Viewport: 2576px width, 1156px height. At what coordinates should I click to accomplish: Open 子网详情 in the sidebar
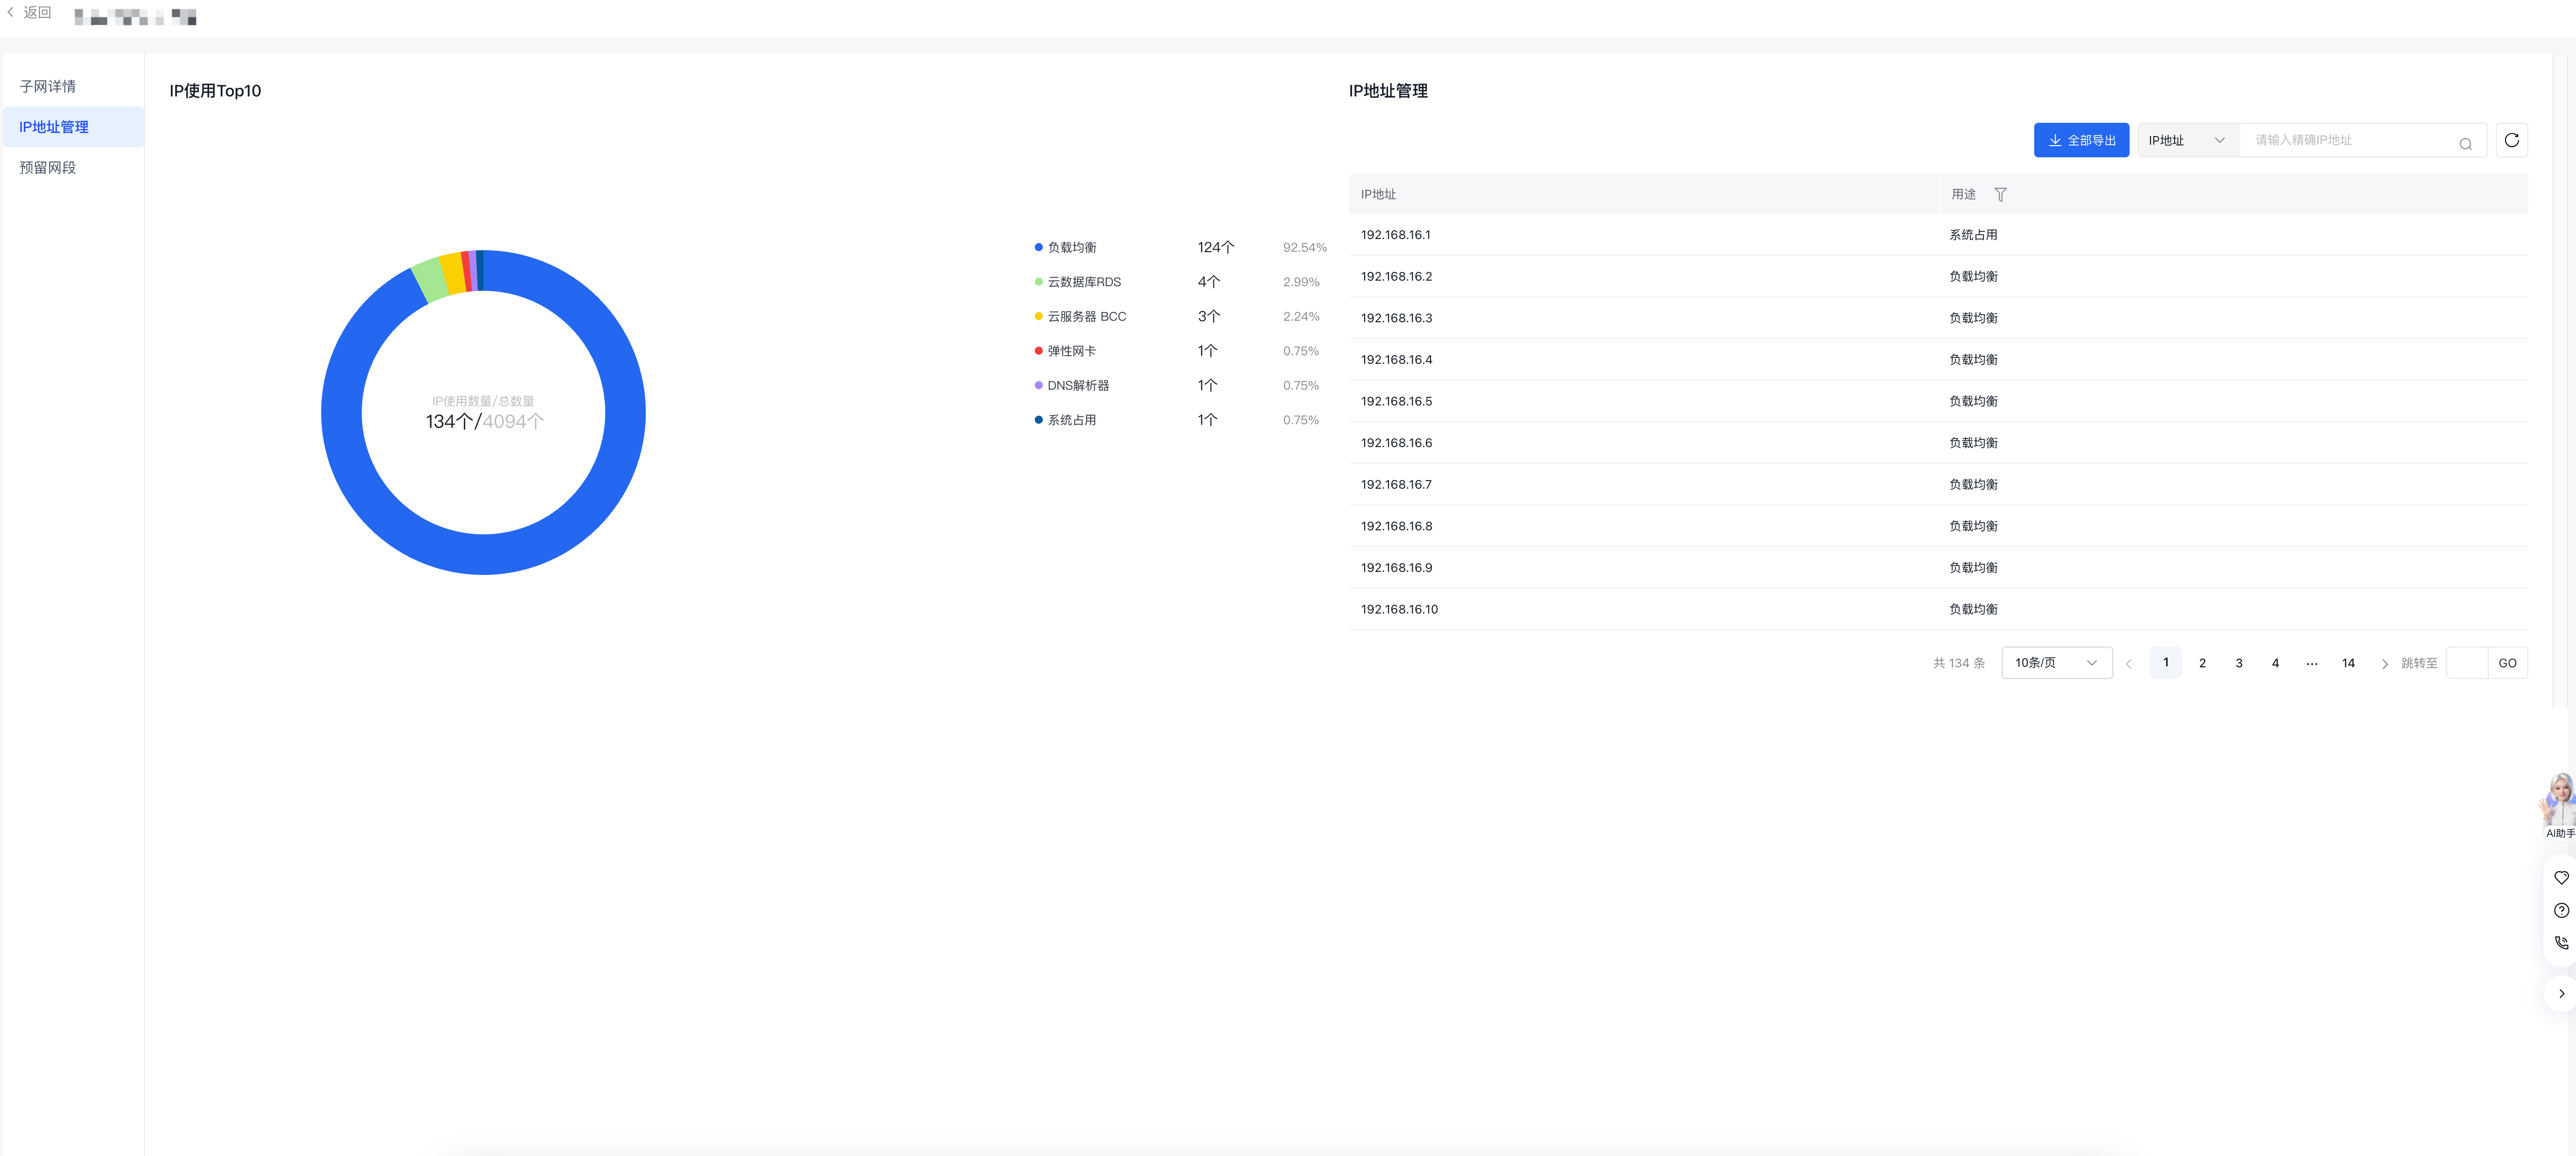click(x=73, y=86)
